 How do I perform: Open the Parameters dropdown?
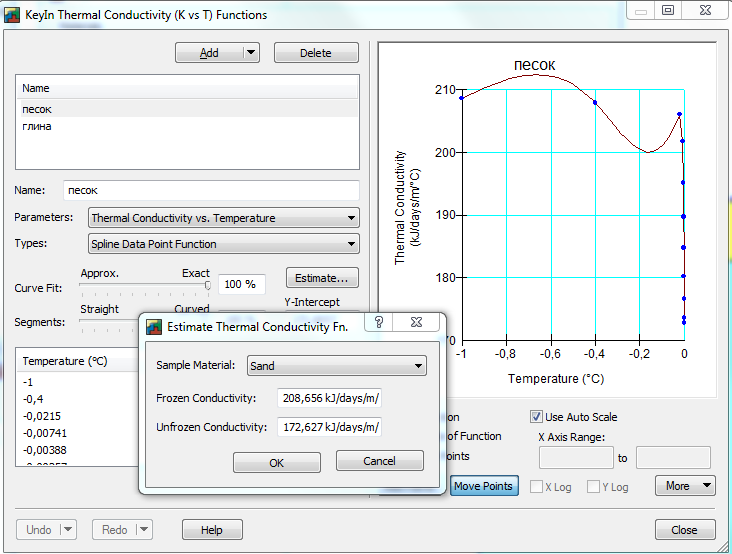(224, 218)
